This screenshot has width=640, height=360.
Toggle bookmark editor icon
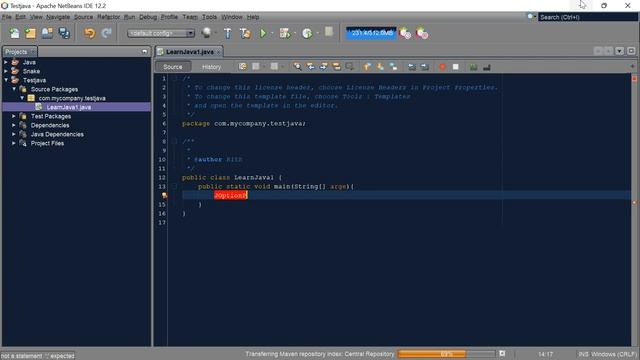click(x=393, y=67)
